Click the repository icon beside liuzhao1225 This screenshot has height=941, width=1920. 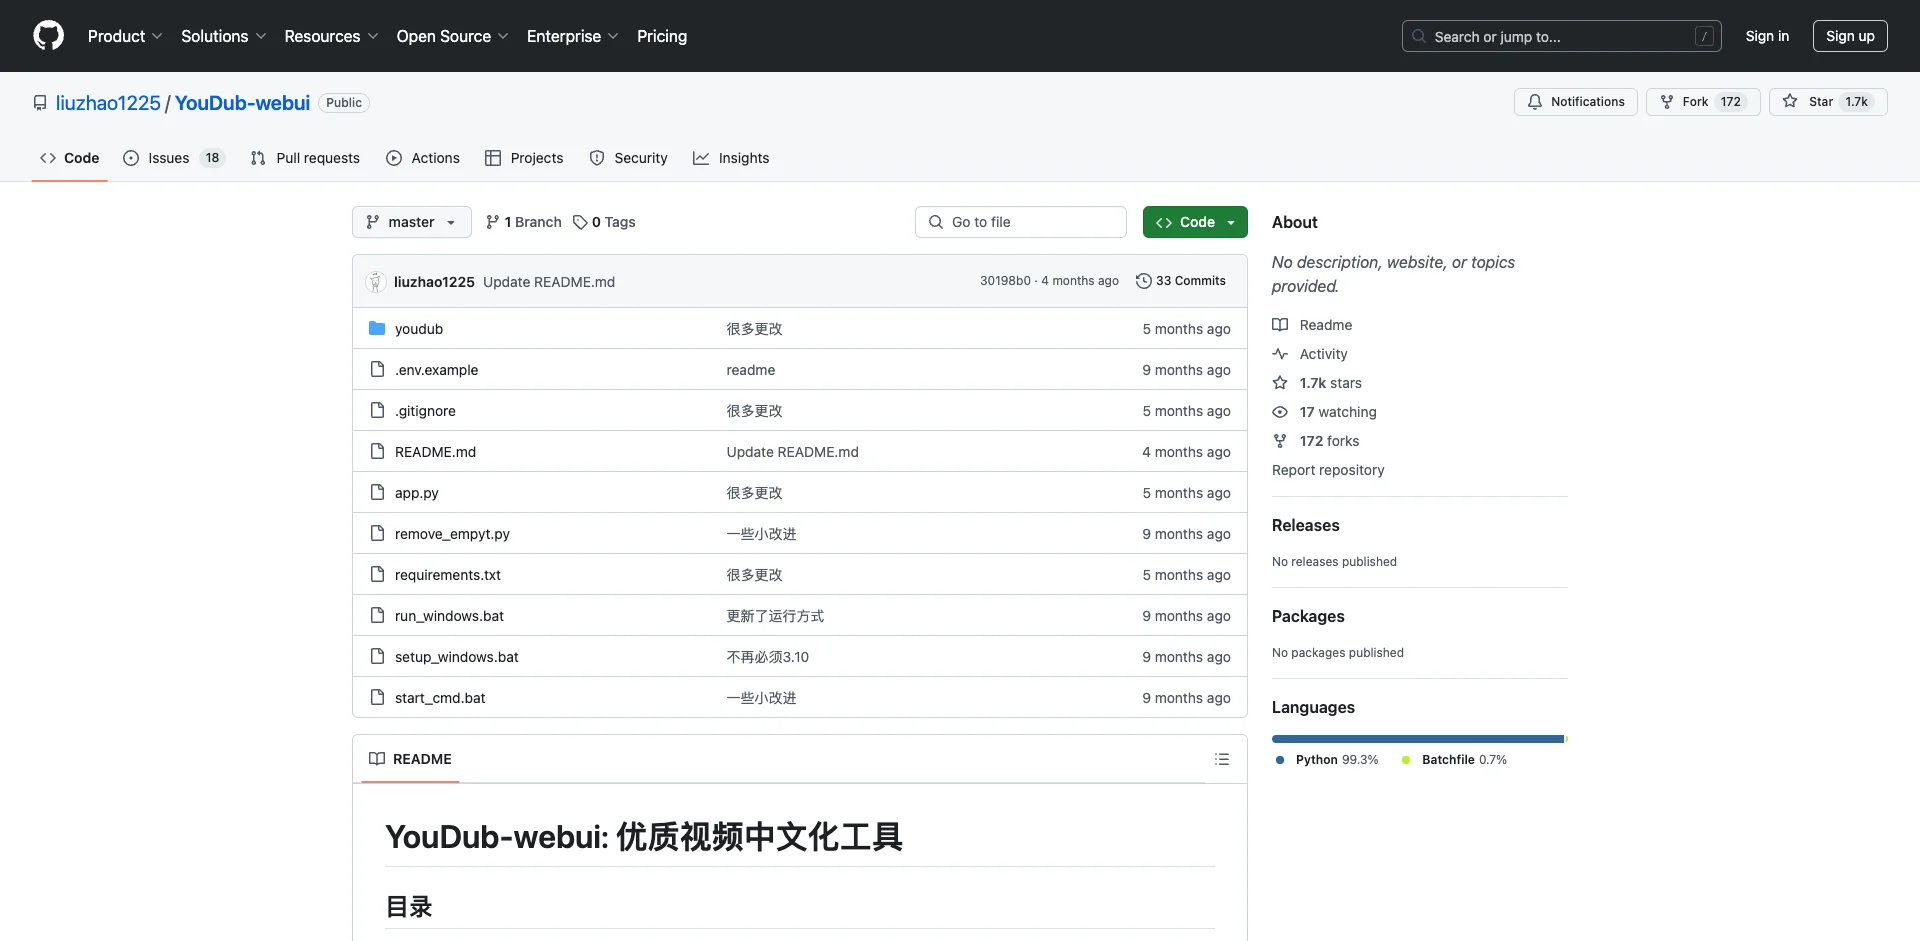pyautogui.click(x=40, y=103)
